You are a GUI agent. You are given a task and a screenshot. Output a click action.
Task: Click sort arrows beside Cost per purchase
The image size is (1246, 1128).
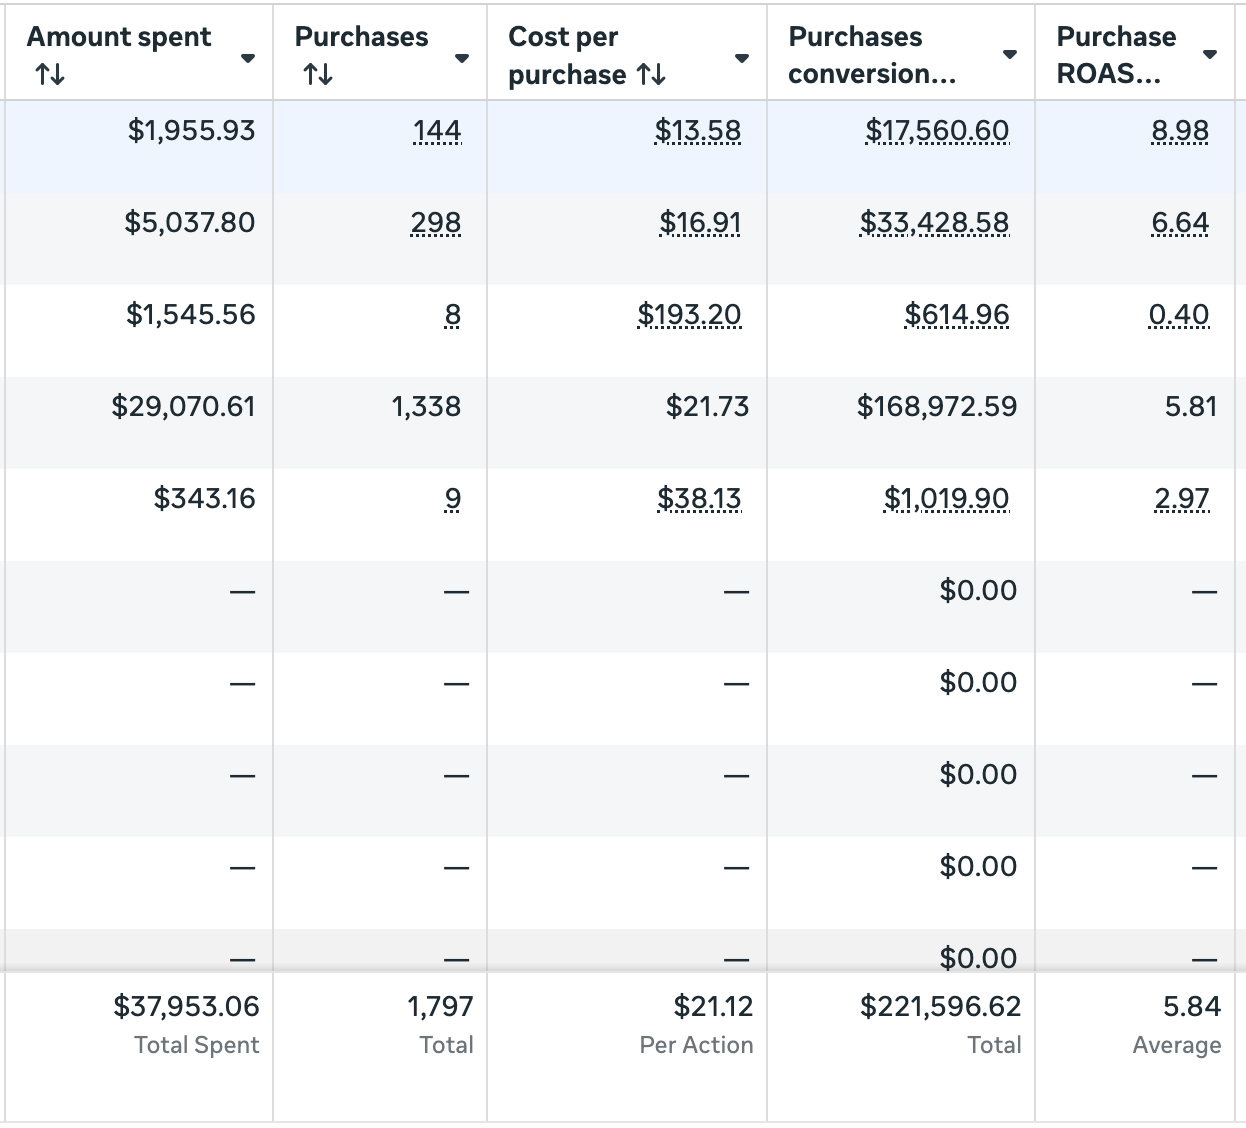coord(651,74)
